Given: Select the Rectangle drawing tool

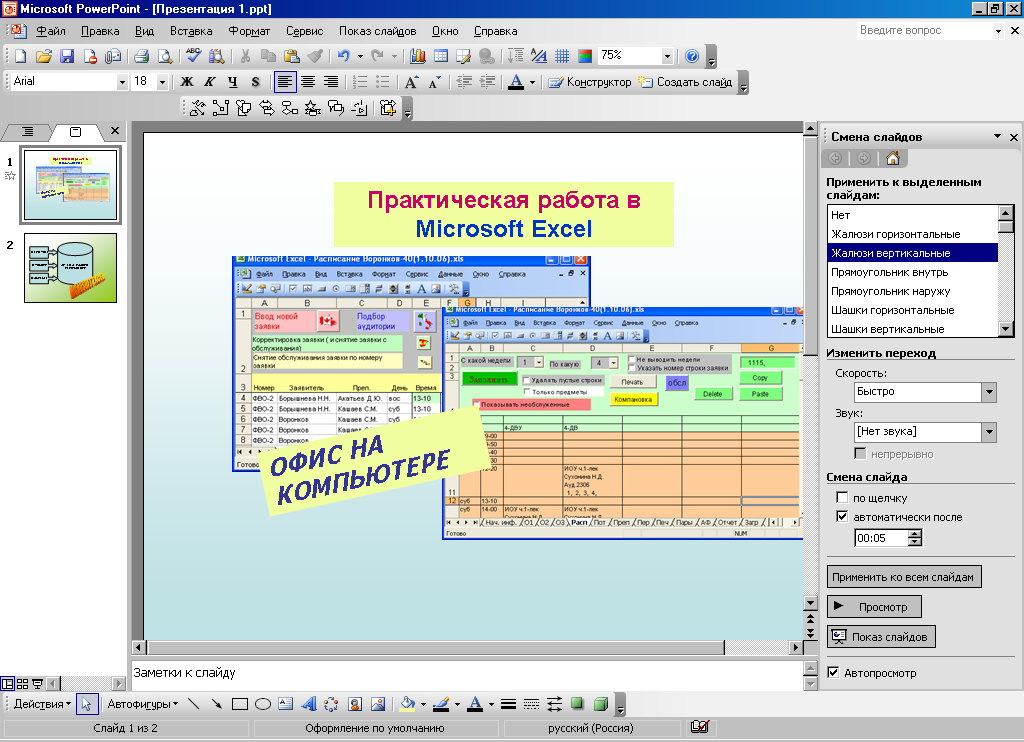Looking at the screenshot, I should pos(240,704).
